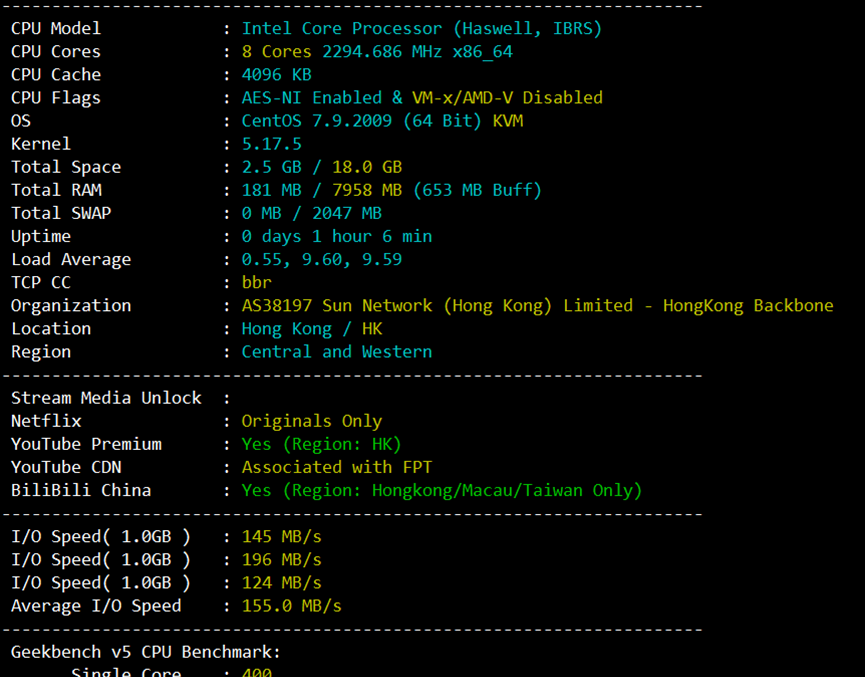Click the Total RAM value line

click(391, 190)
